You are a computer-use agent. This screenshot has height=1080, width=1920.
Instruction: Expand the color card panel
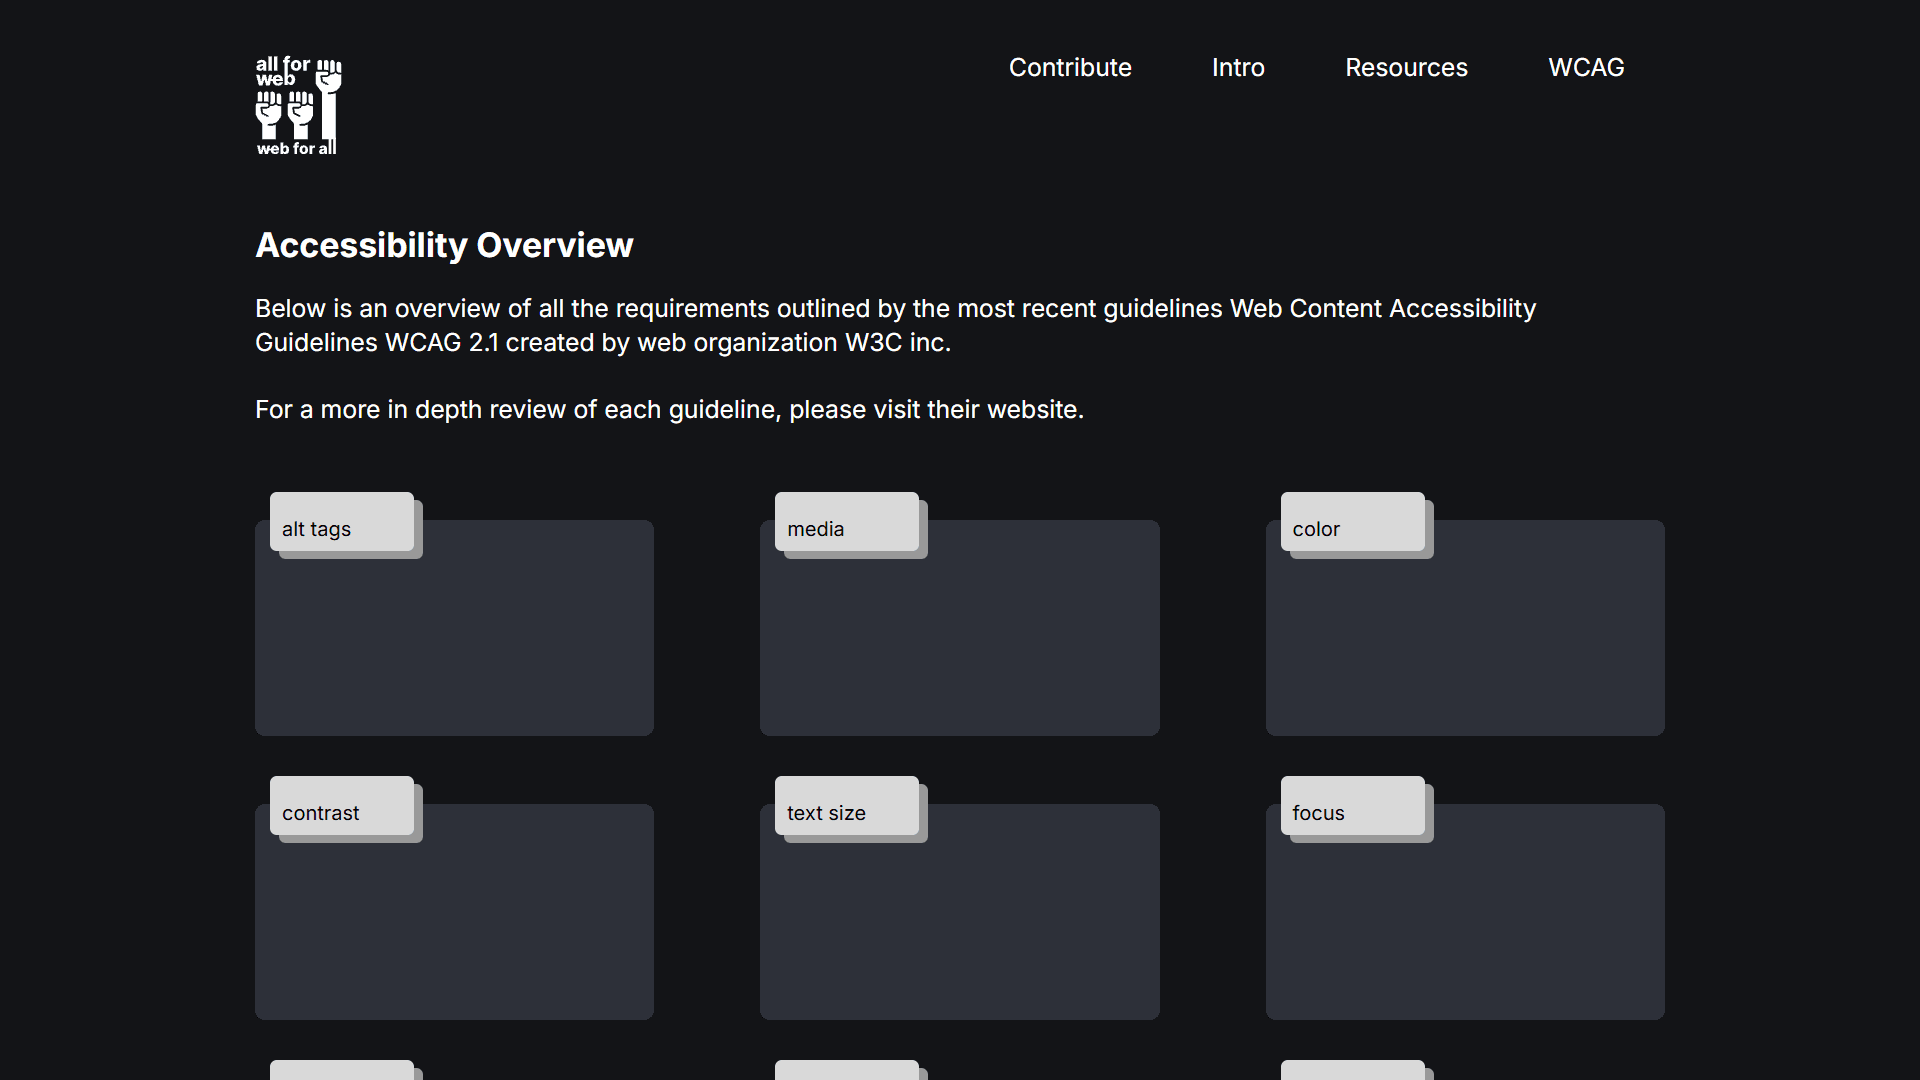(x=1465, y=645)
